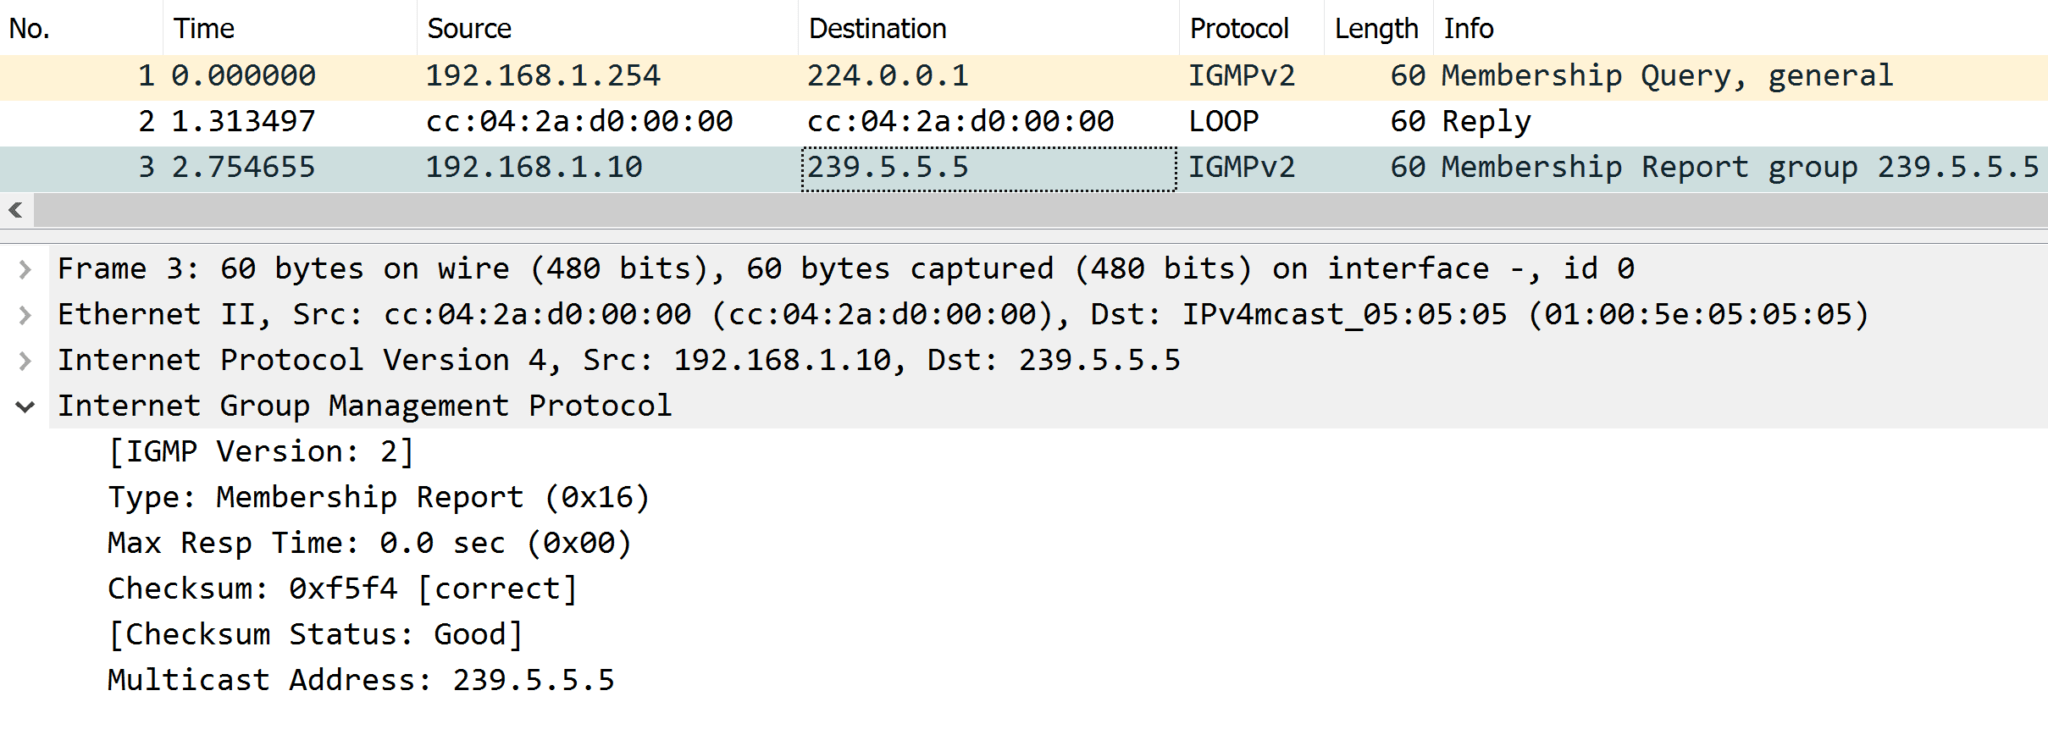The width and height of the screenshot is (2048, 735).
Task: Expand the Ethernet II protocol details
Action: (x=26, y=313)
